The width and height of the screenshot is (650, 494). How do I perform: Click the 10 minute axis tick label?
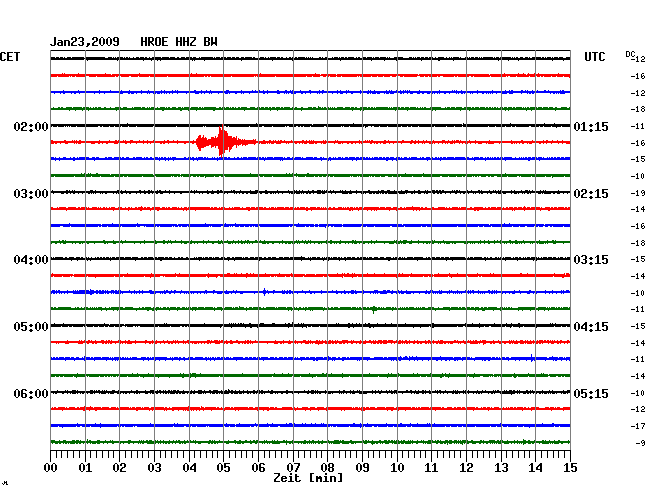point(397,468)
